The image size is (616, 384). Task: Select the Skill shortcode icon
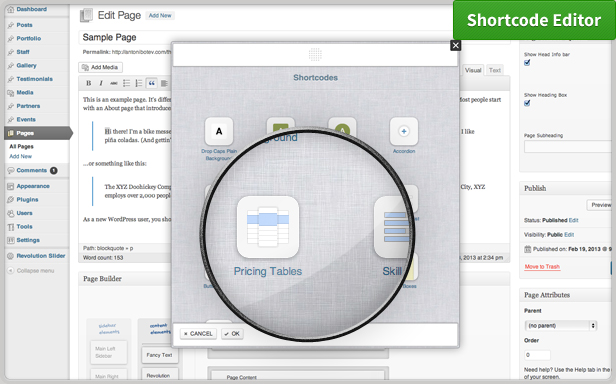point(392,227)
